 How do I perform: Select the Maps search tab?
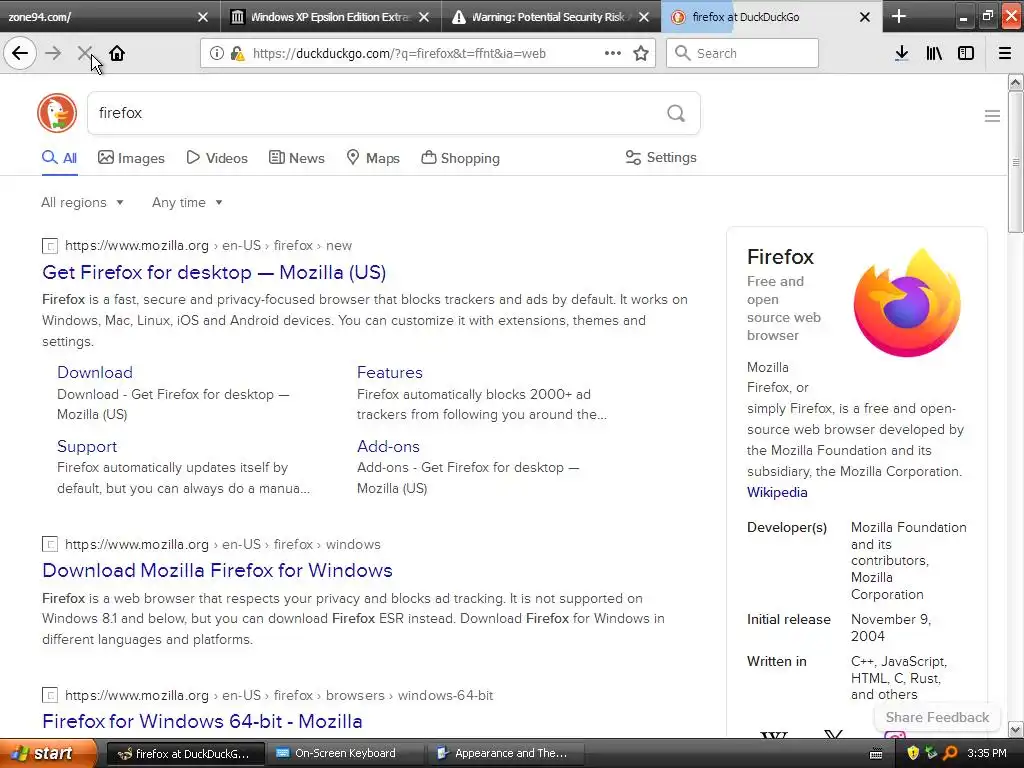click(x=373, y=157)
